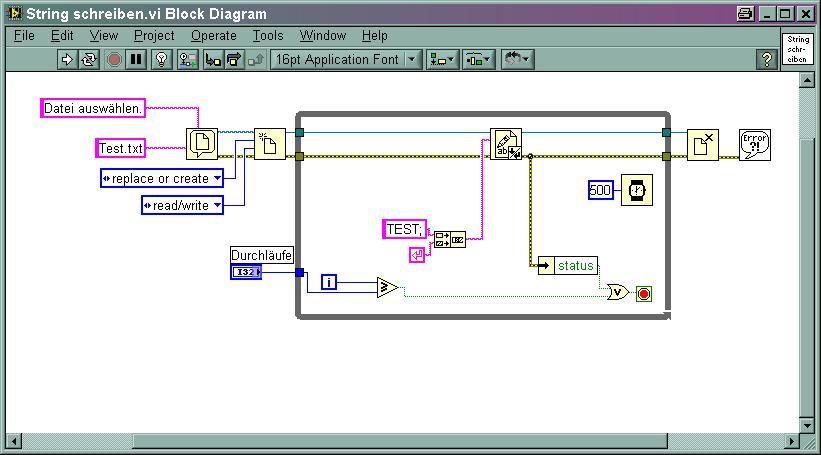The image size is (821, 455).
Task: Select the Greater Or Equal comparison node
Action: point(387,287)
